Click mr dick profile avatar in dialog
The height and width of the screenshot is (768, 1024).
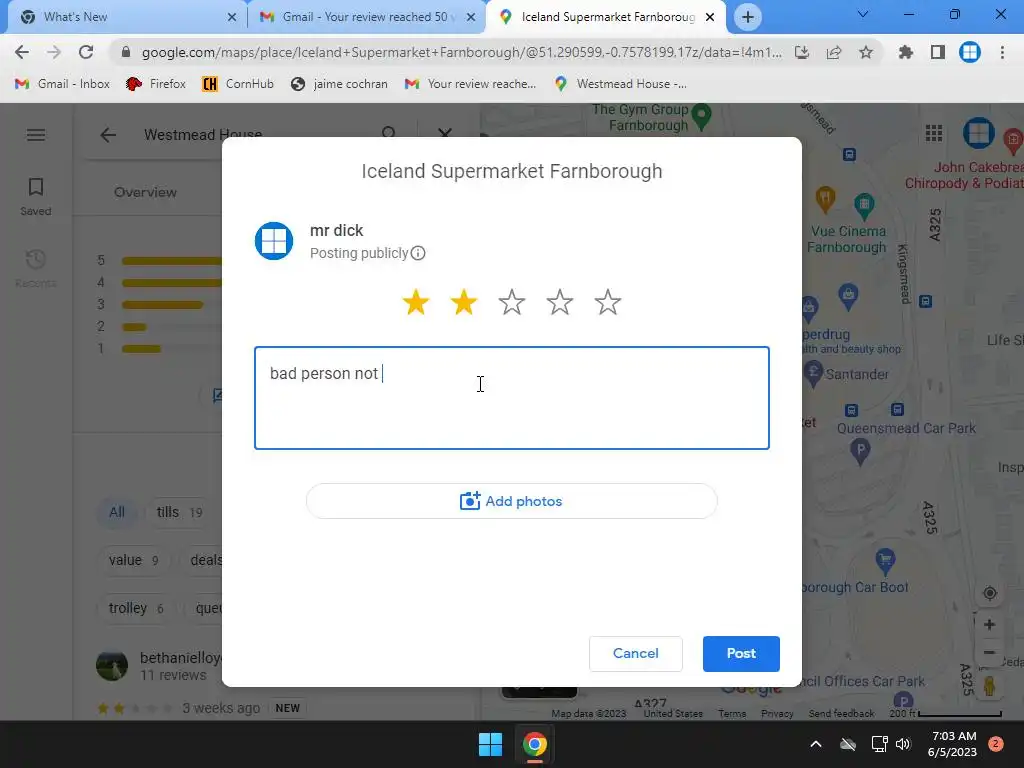[274, 240]
